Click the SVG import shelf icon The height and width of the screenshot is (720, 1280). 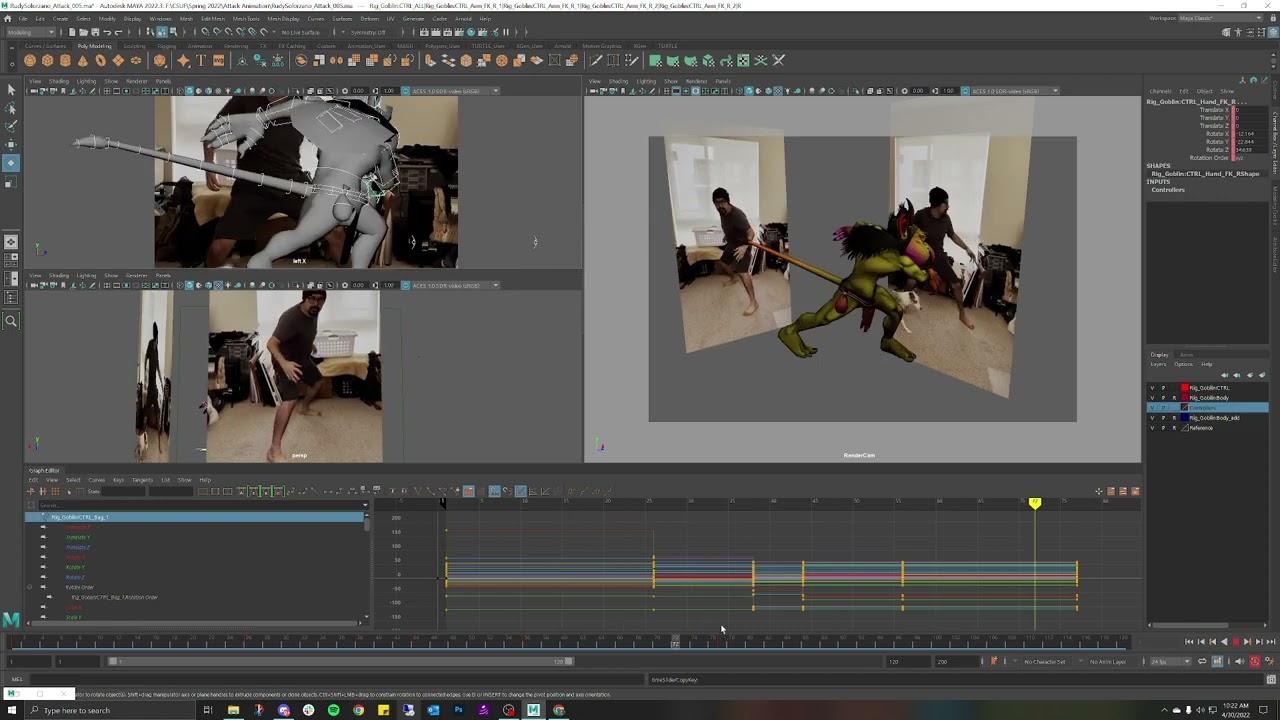(218, 61)
